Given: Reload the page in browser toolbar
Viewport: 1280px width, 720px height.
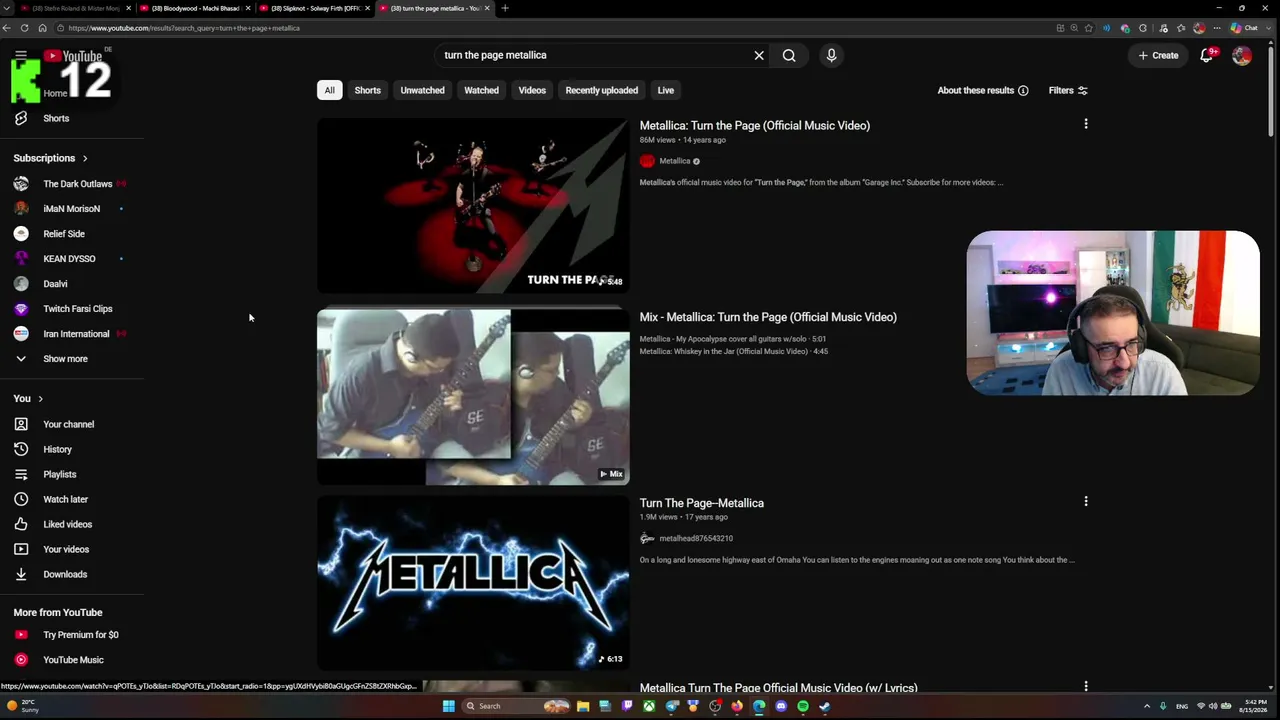Looking at the screenshot, I should (x=24, y=28).
